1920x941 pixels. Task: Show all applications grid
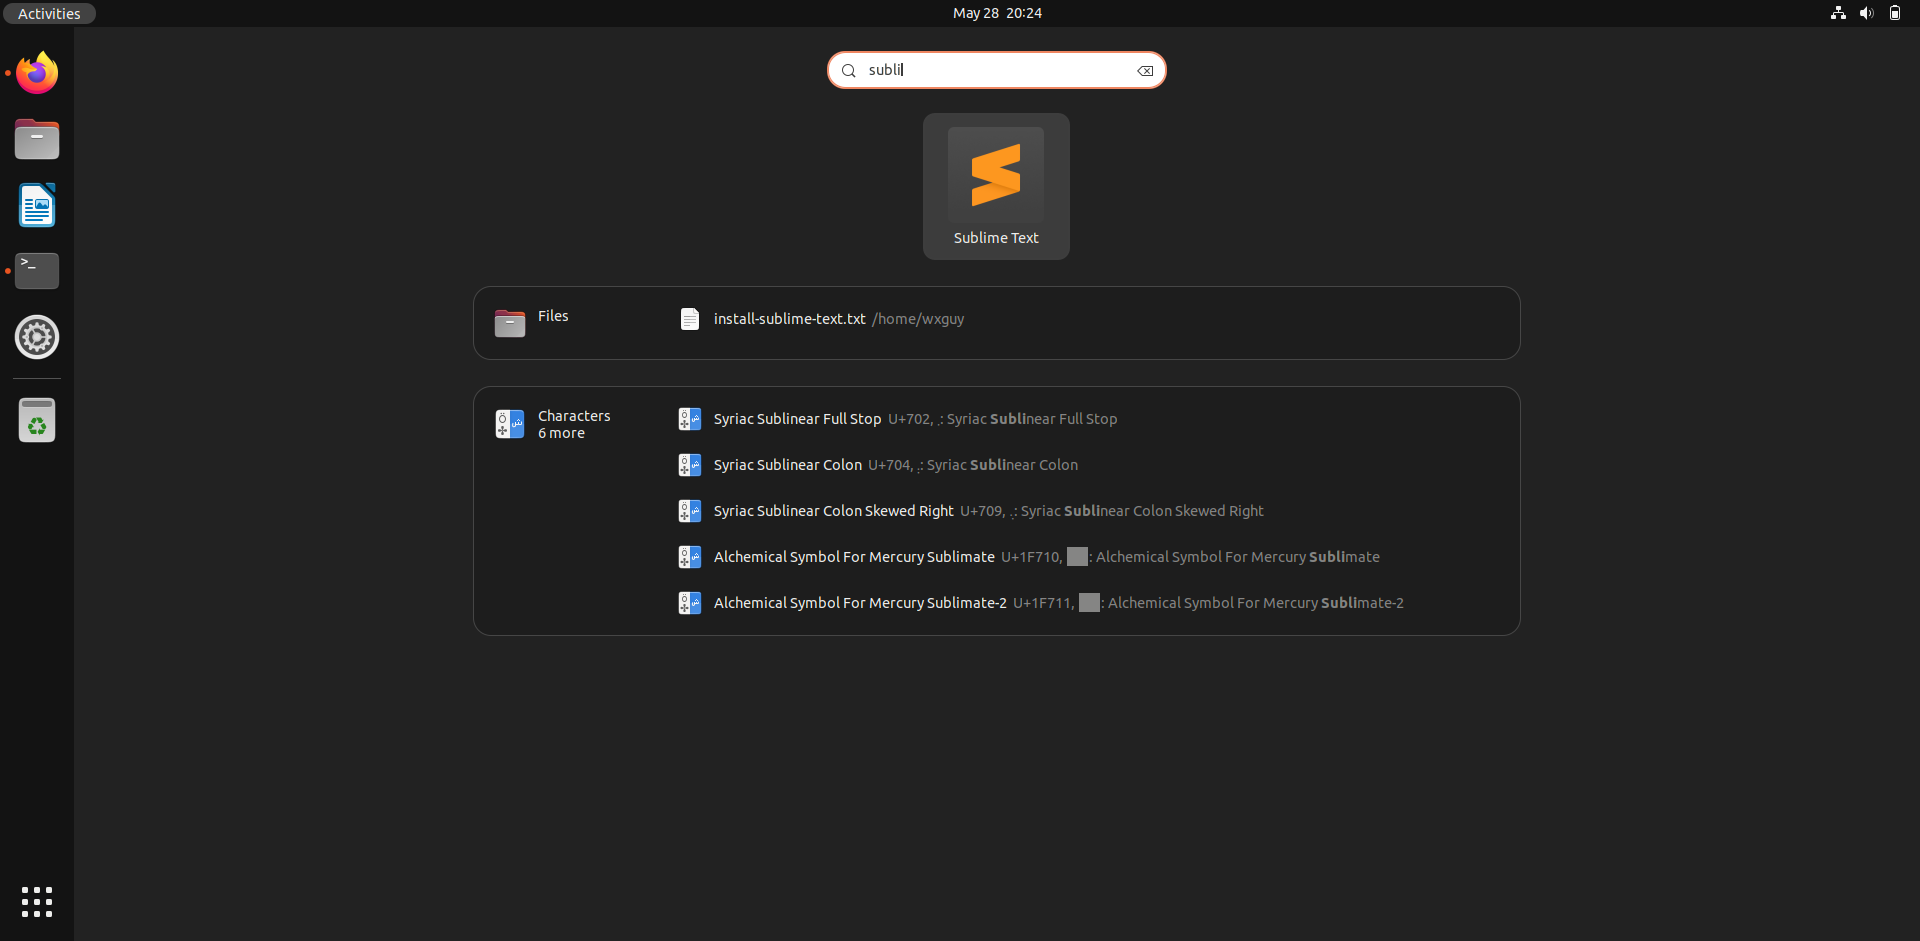(x=37, y=902)
